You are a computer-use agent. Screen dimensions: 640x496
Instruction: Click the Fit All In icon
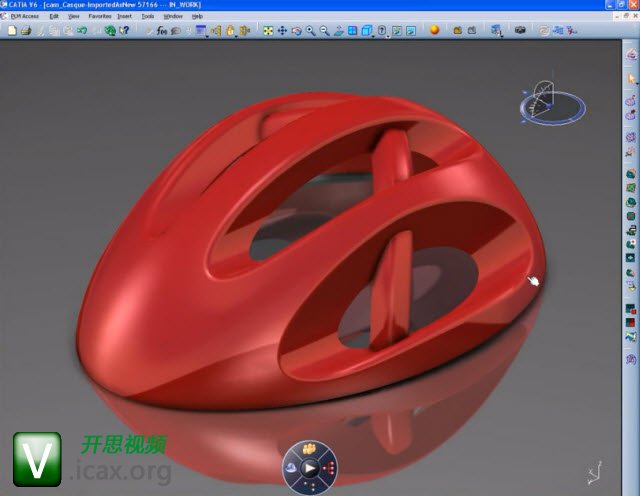point(268,31)
